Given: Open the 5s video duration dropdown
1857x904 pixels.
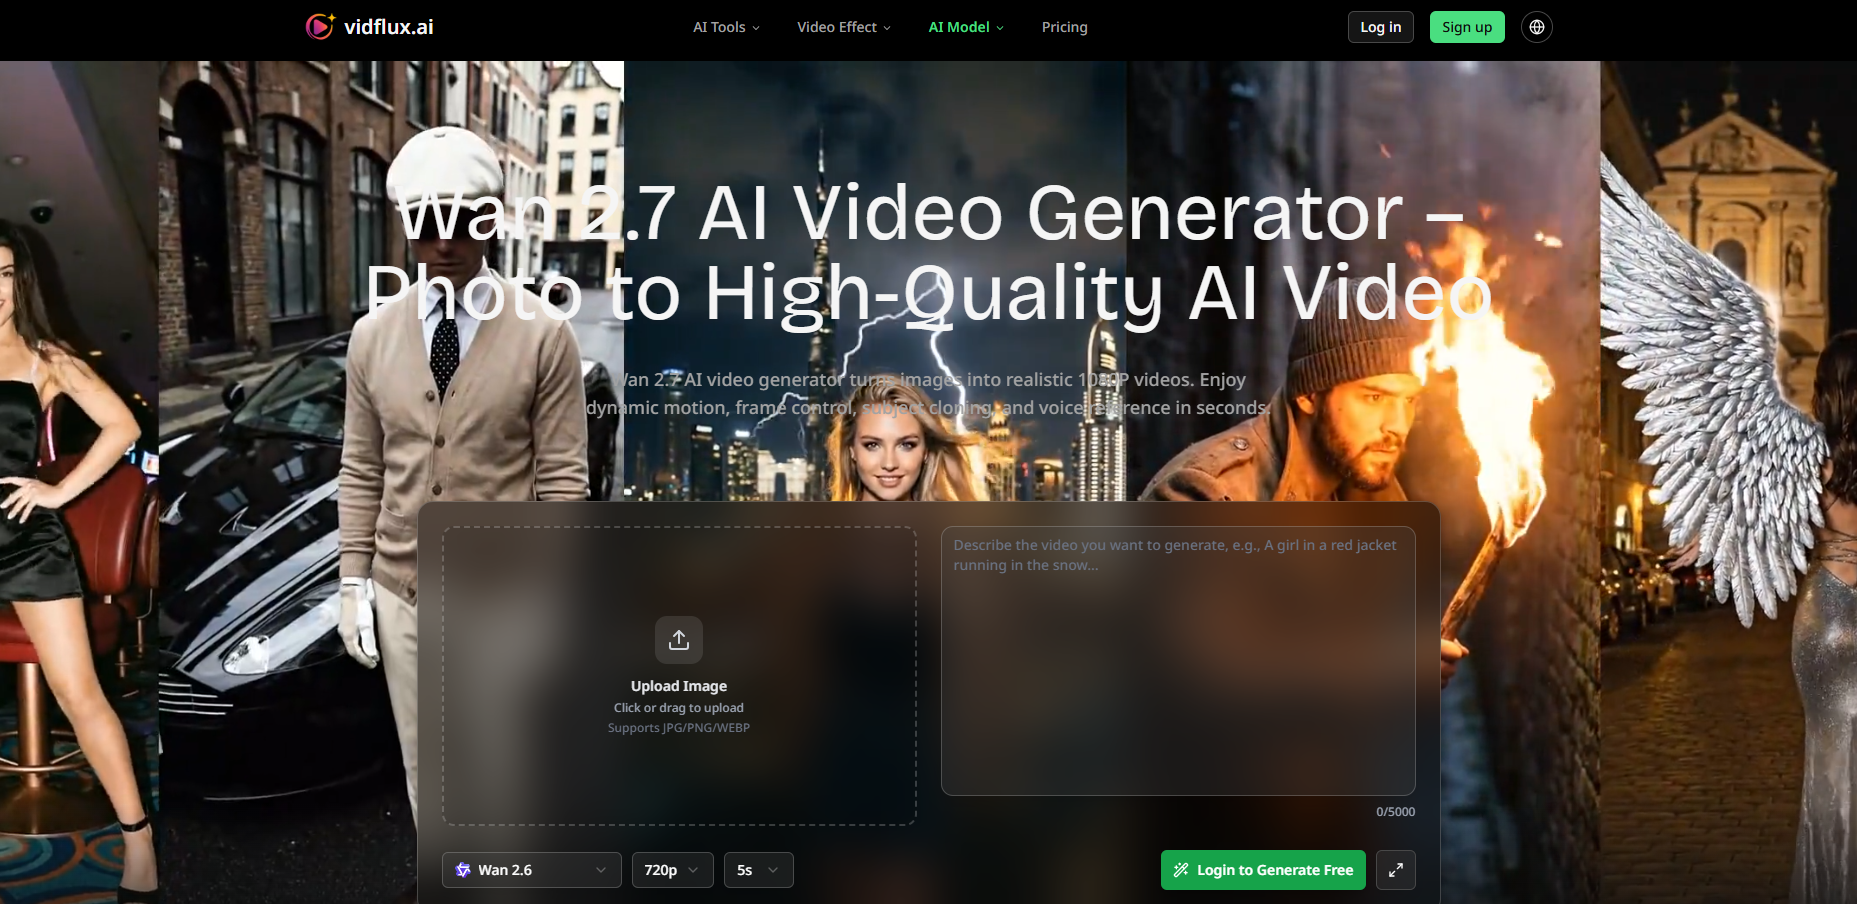Looking at the screenshot, I should [758, 870].
